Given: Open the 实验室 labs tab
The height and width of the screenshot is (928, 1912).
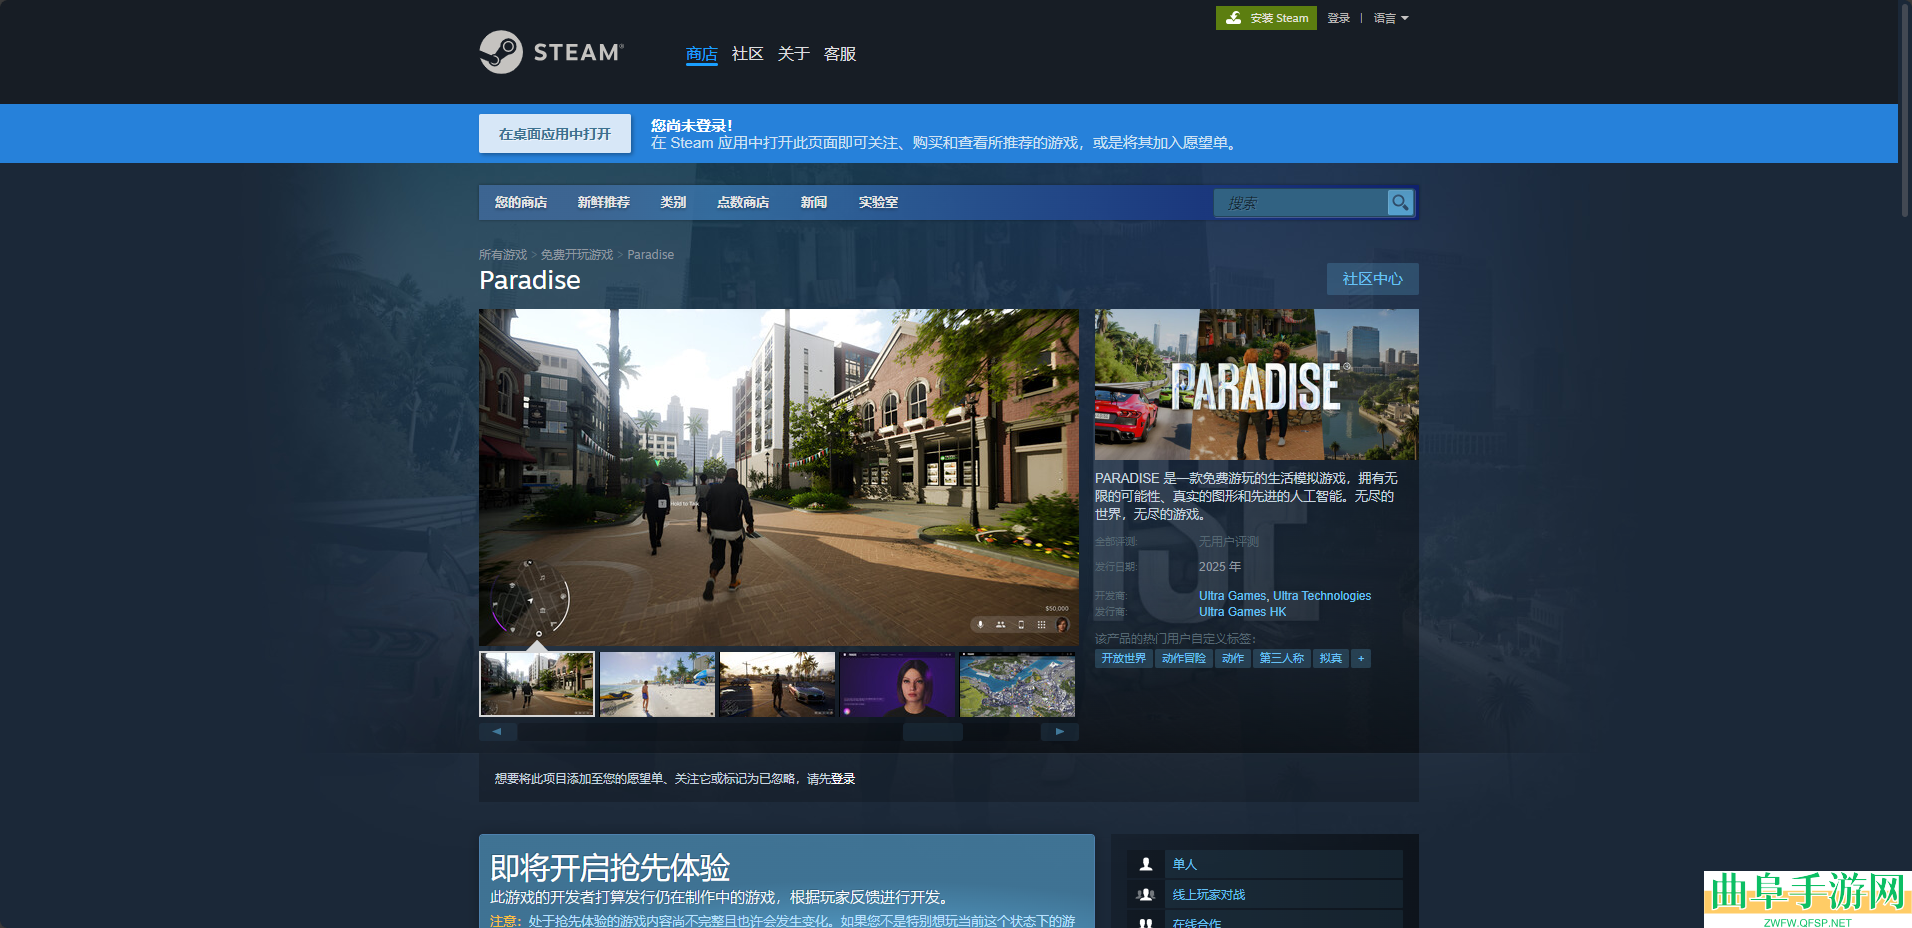Looking at the screenshot, I should (x=877, y=202).
